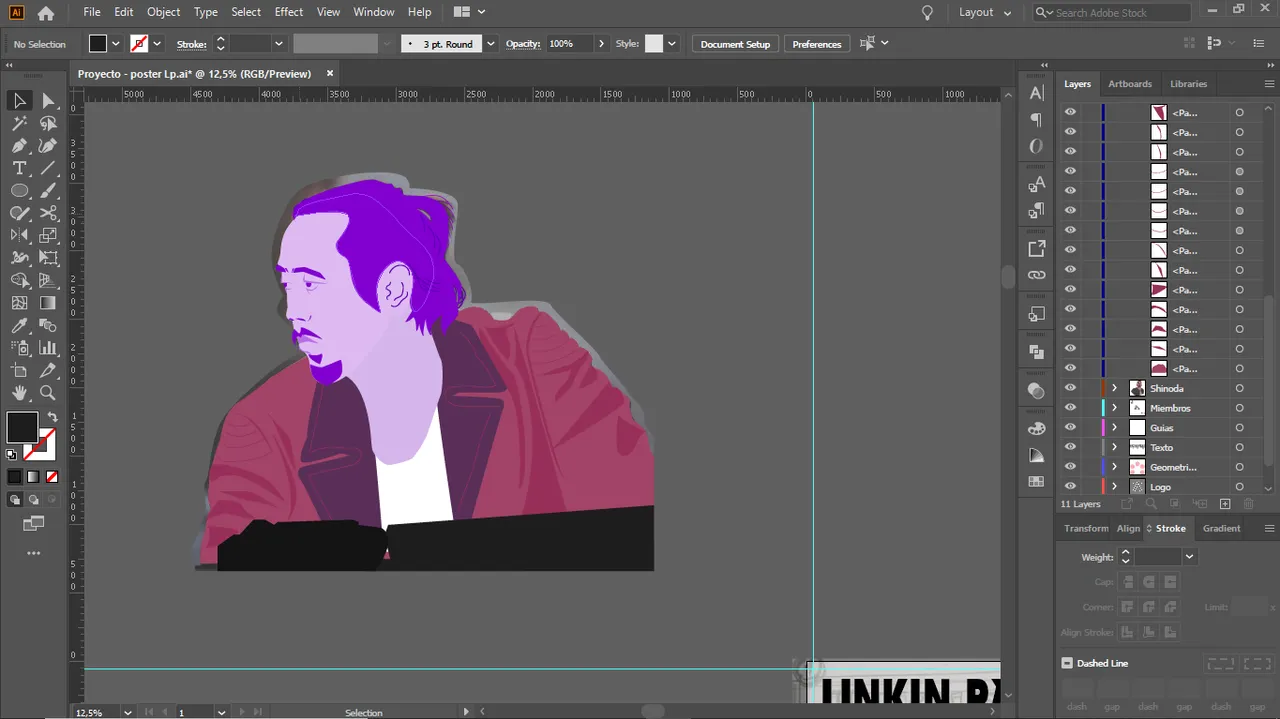
Task: Choose the Column Graph tool
Action: (x=48, y=348)
